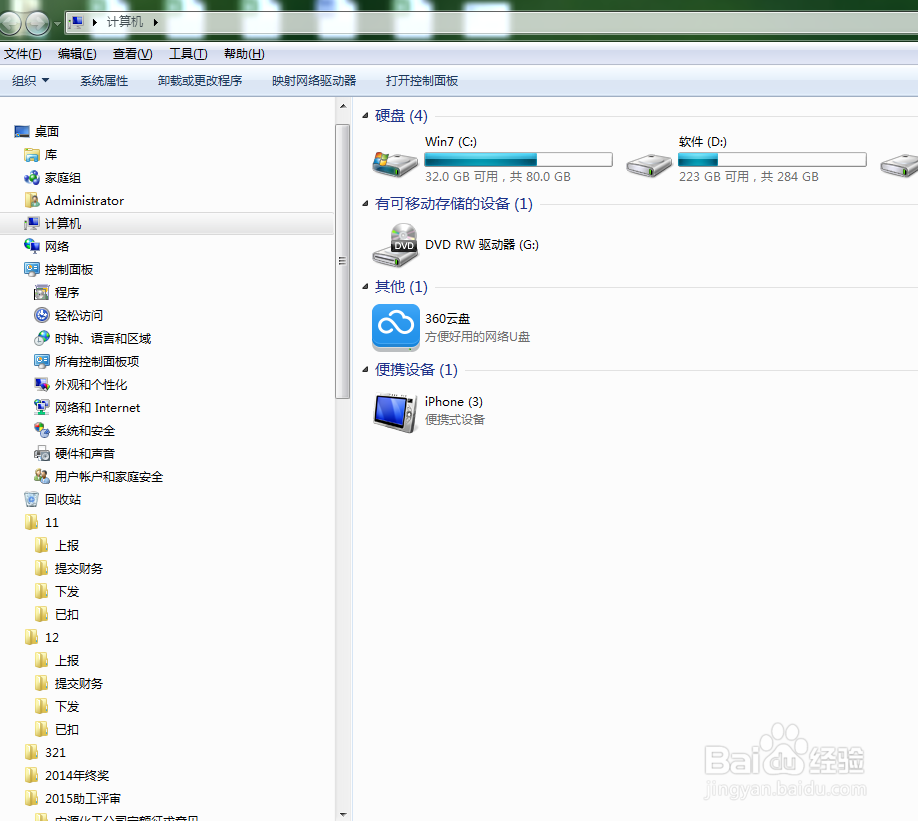The image size is (918, 821).
Task: Open the 组织 dropdown menu
Action: [30, 80]
